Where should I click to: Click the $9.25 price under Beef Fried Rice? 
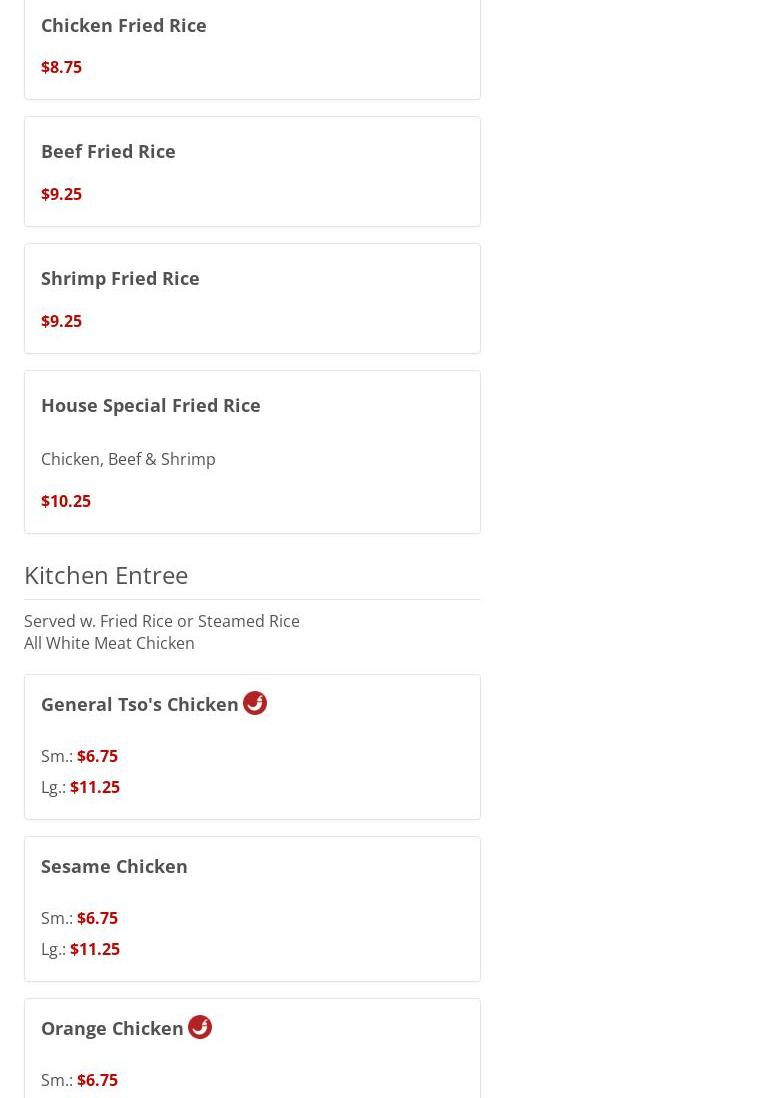coord(62,194)
